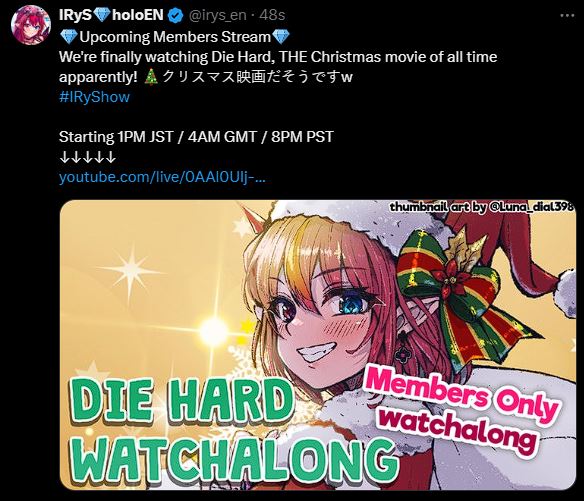
Task: Click the blue verified checkmark badge
Action: point(176,15)
